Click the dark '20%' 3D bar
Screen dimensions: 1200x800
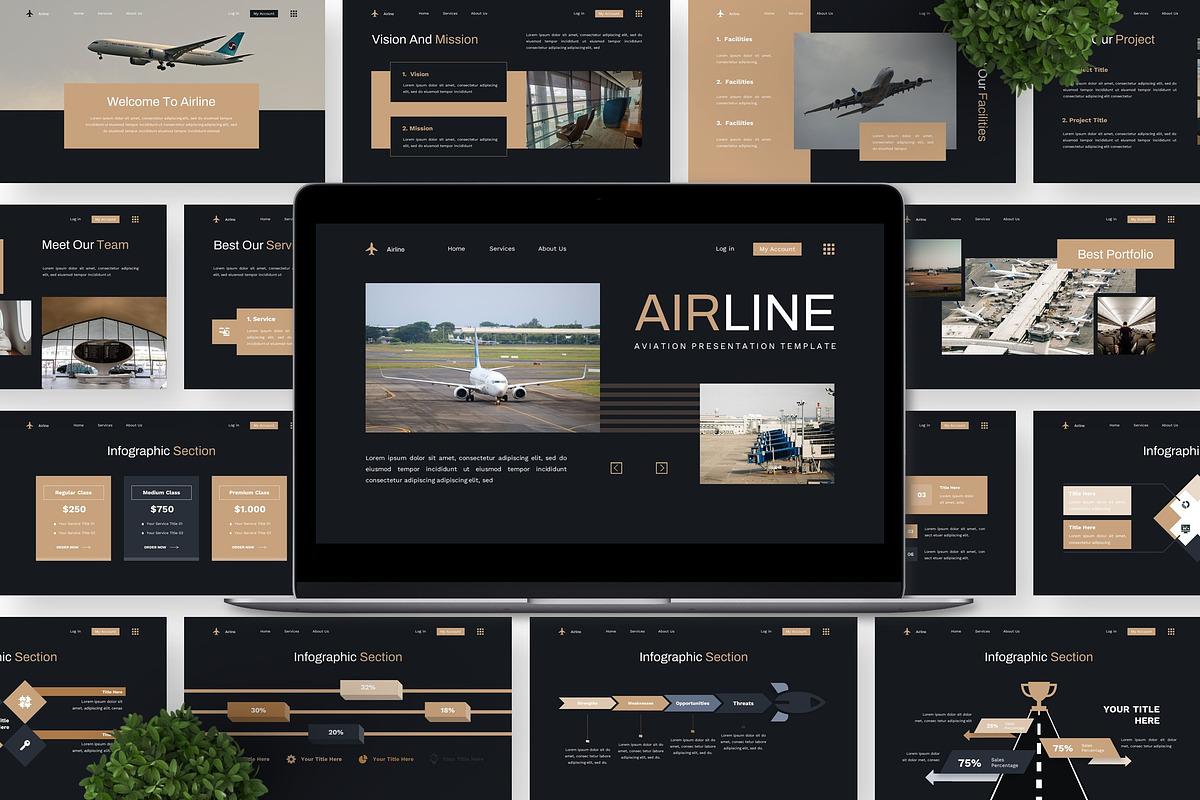[x=338, y=732]
